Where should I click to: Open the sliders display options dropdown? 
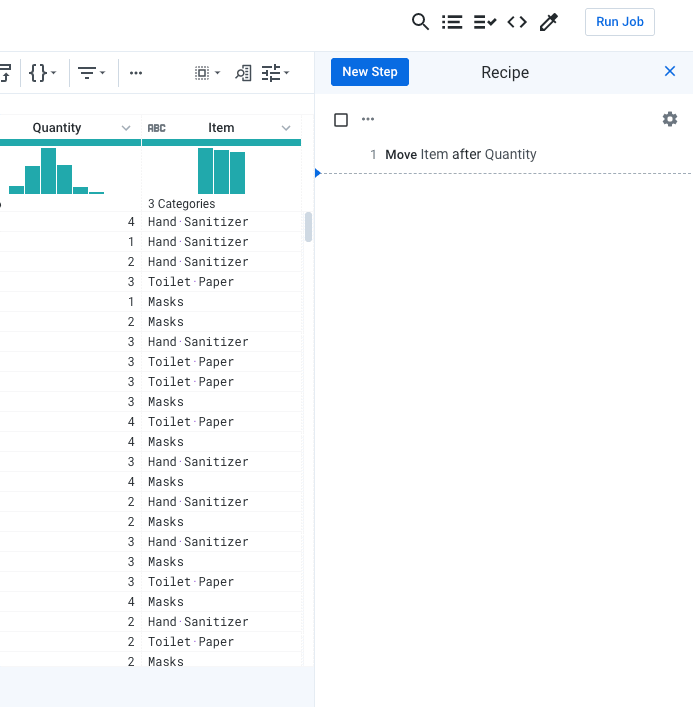point(275,73)
